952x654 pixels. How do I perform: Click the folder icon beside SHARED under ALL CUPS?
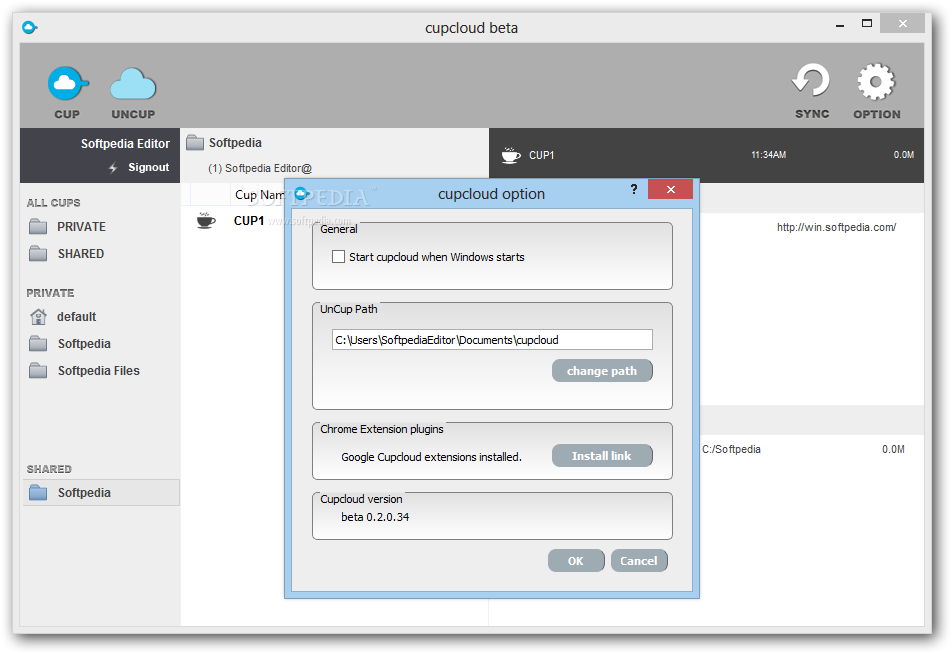[x=38, y=253]
